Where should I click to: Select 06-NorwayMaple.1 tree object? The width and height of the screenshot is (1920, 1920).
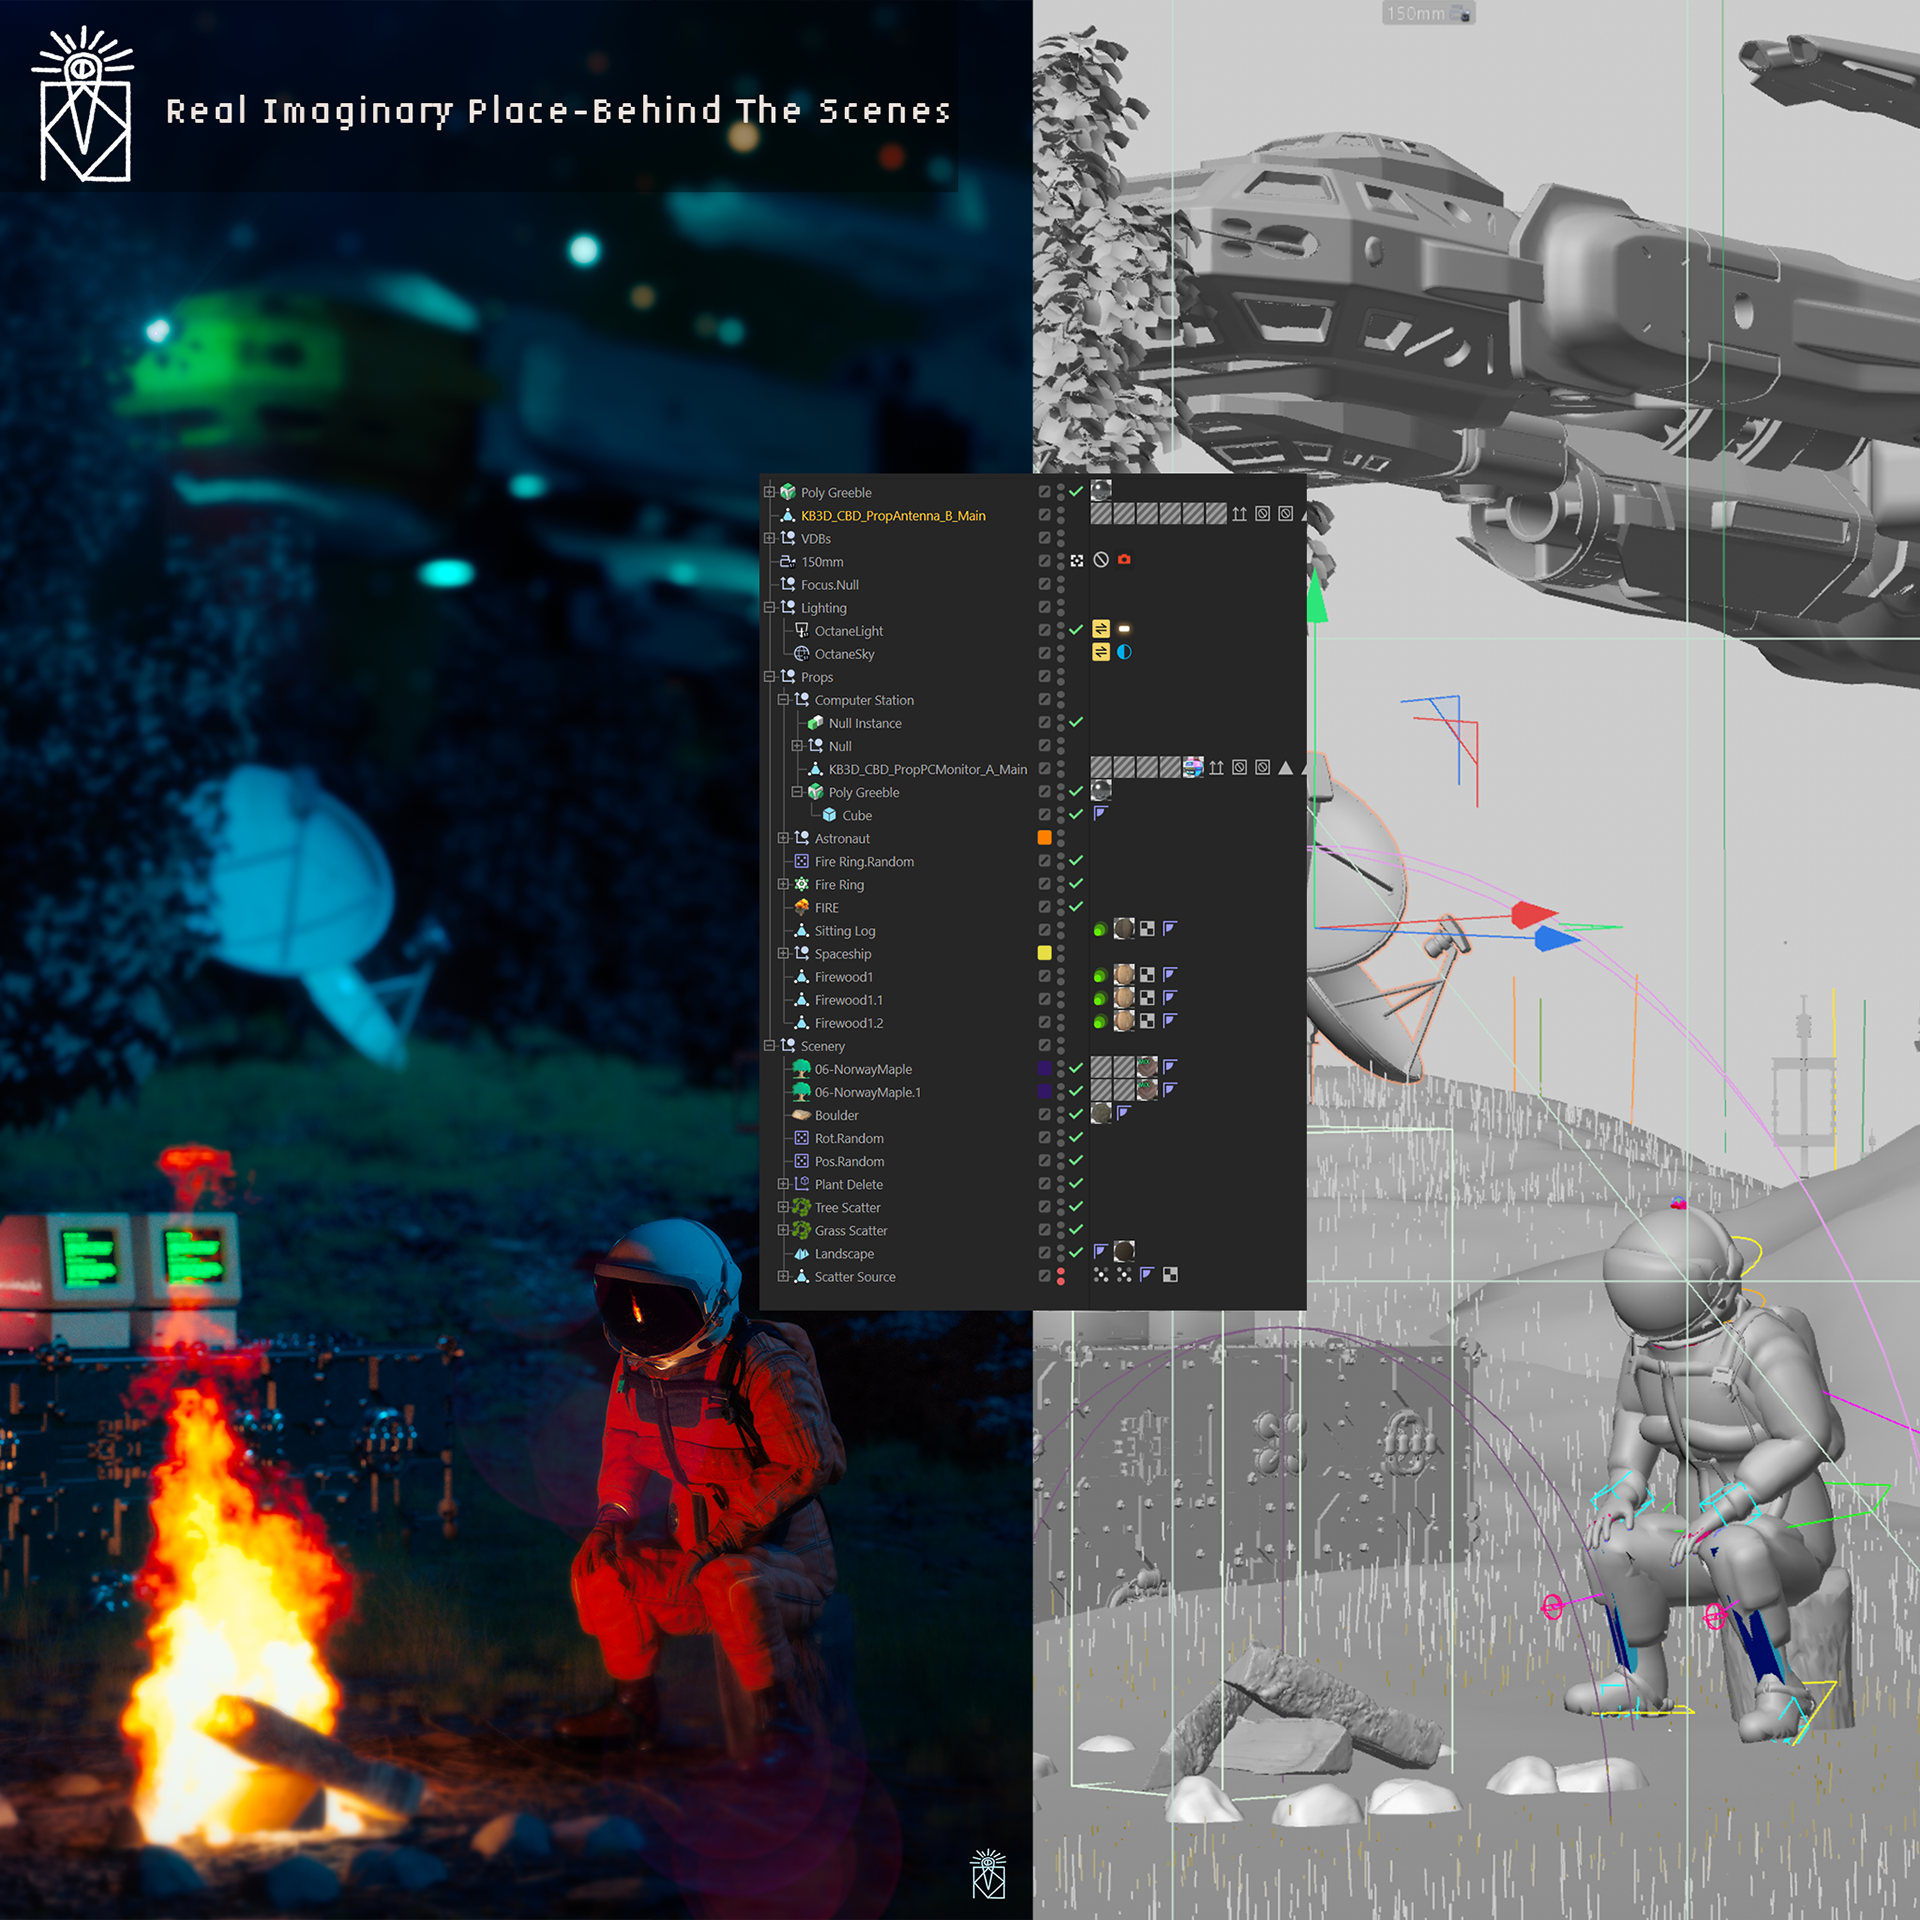[867, 1092]
